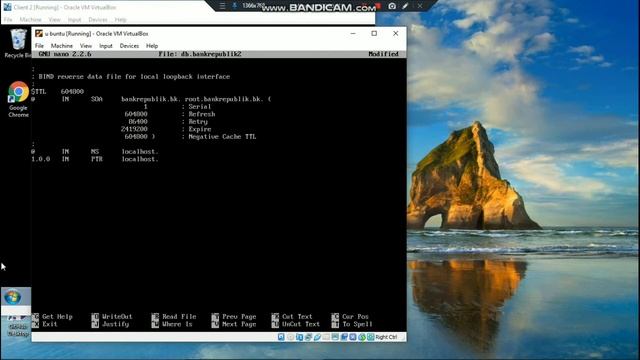
Task: Click the video capture icon in VirtualBox status bar
Action: pyautogui.click(x=344, y=337)
